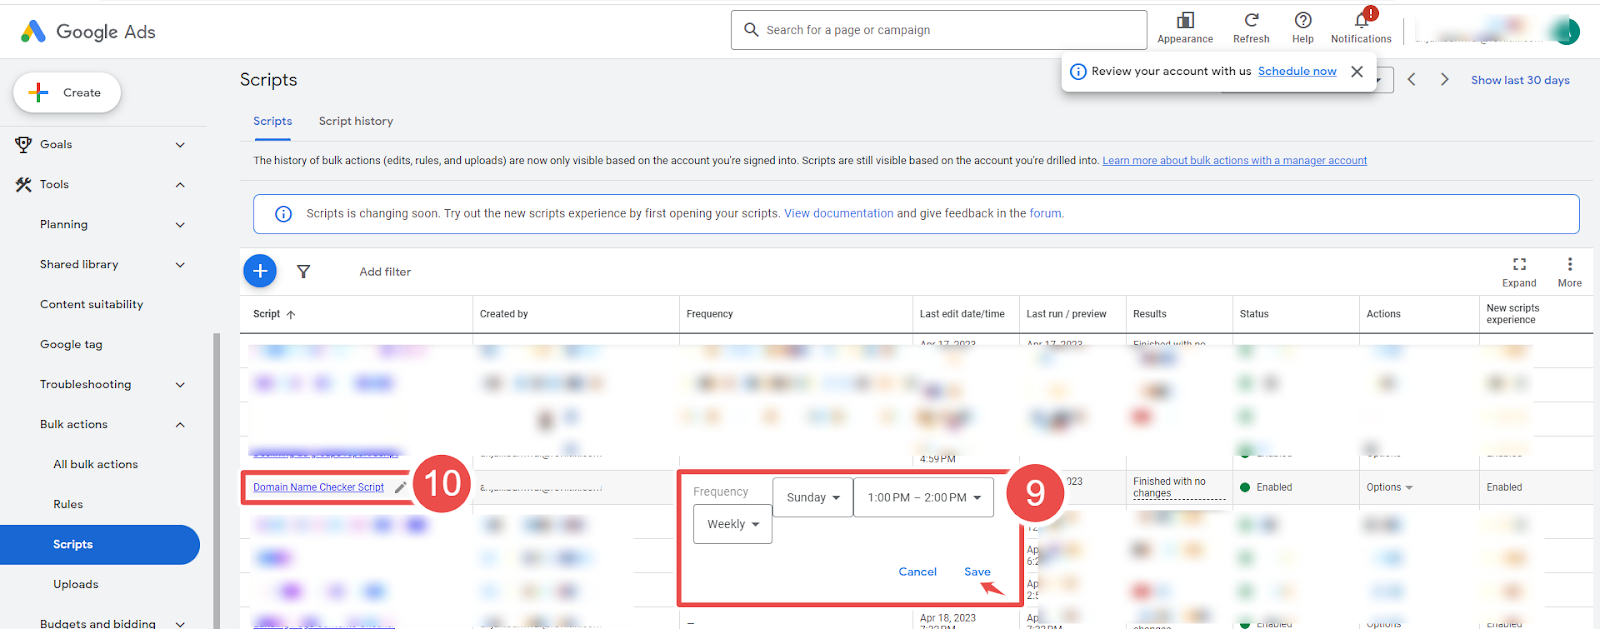Select Scripts in the sidebar
This screenshot has height=629, width=1600.
[x=100, y=544]
